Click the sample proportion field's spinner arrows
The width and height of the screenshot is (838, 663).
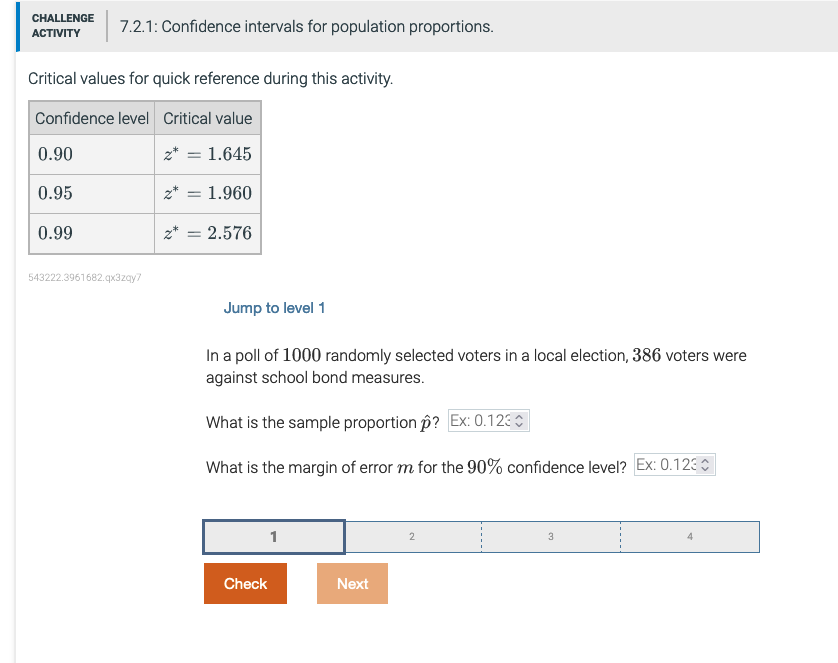tap(519, 421)
